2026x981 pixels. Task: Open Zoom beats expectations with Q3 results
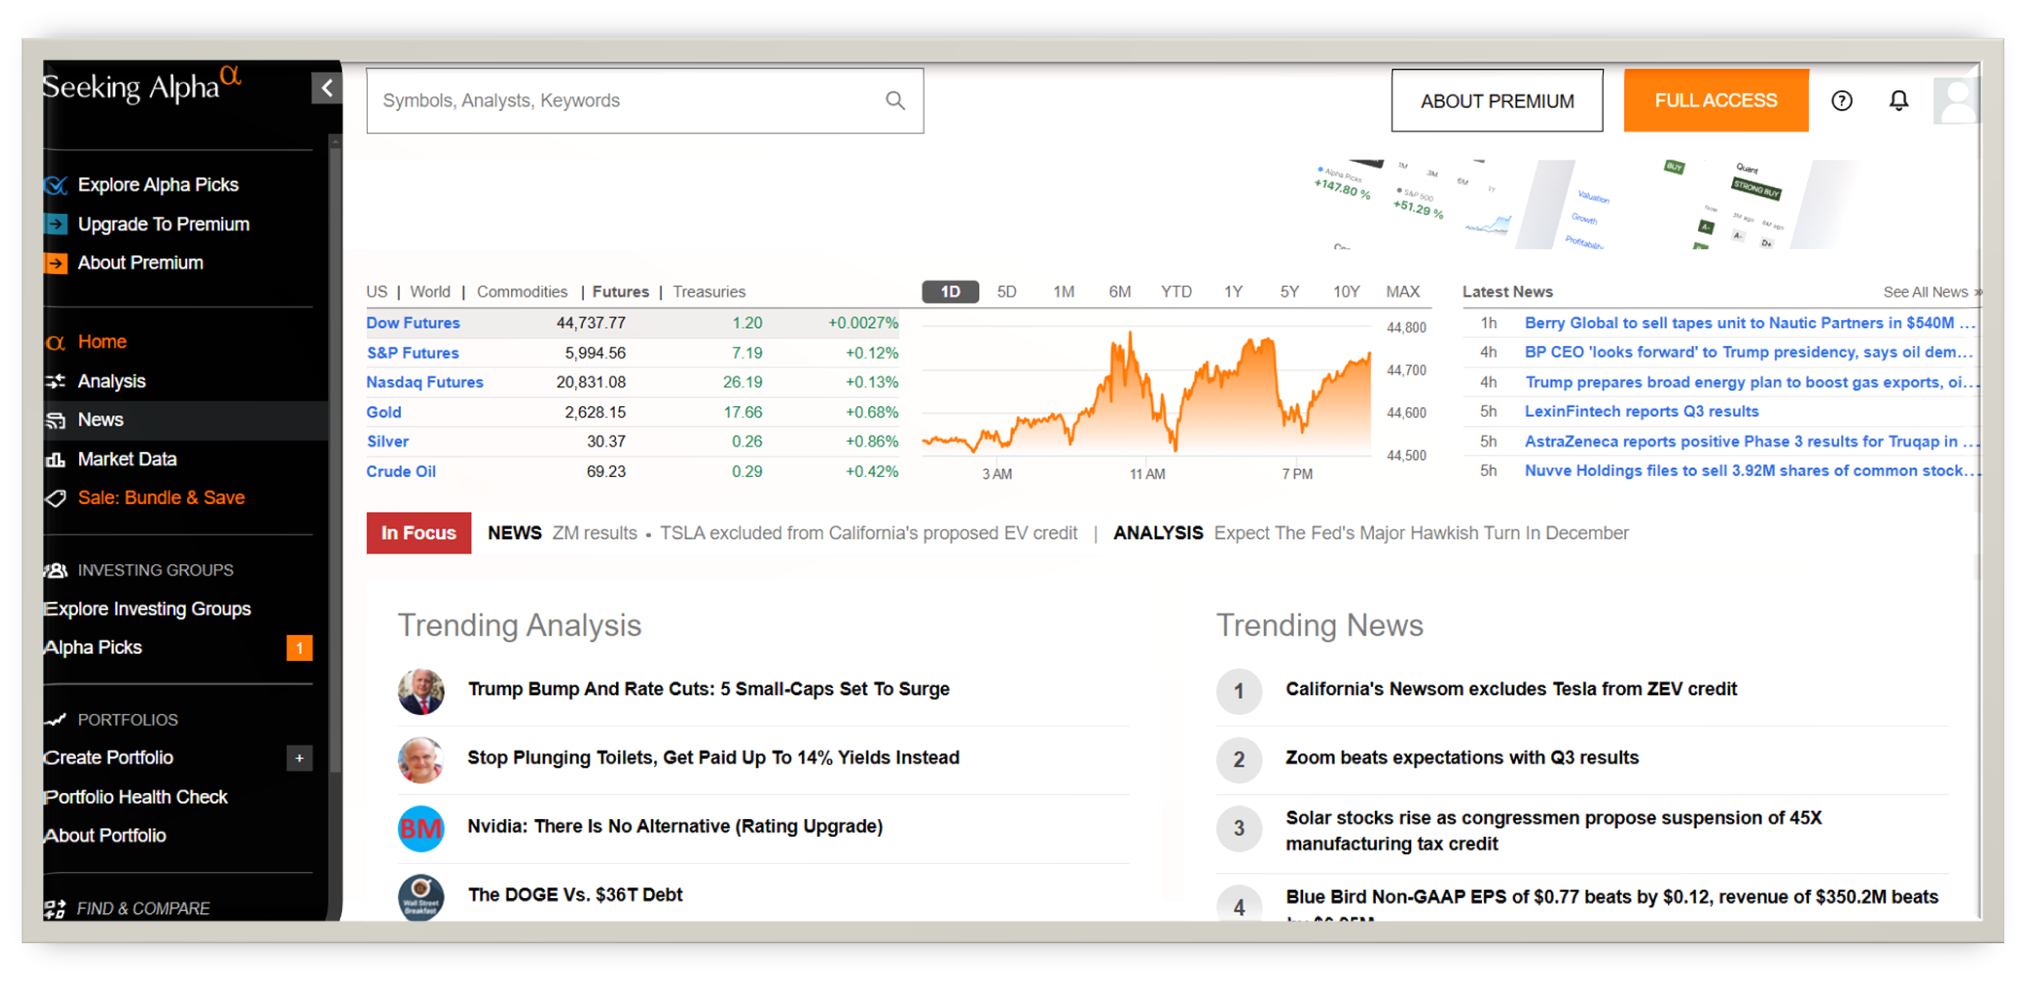(x=1462, y=758)
